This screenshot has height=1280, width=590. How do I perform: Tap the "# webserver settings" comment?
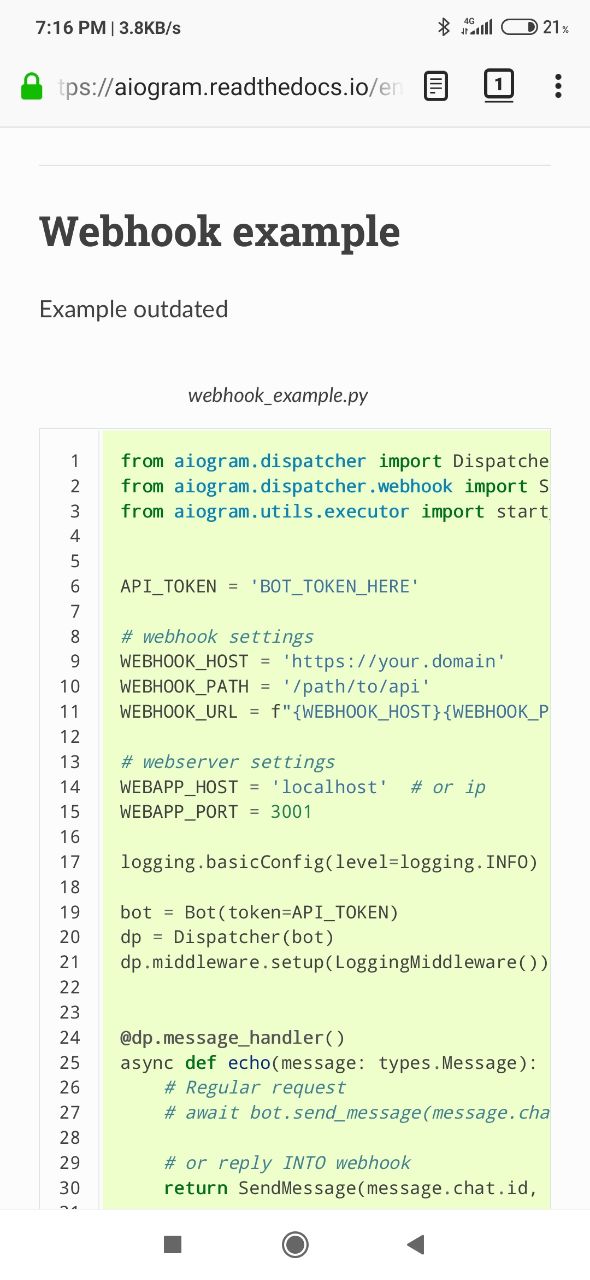[228, 761]
